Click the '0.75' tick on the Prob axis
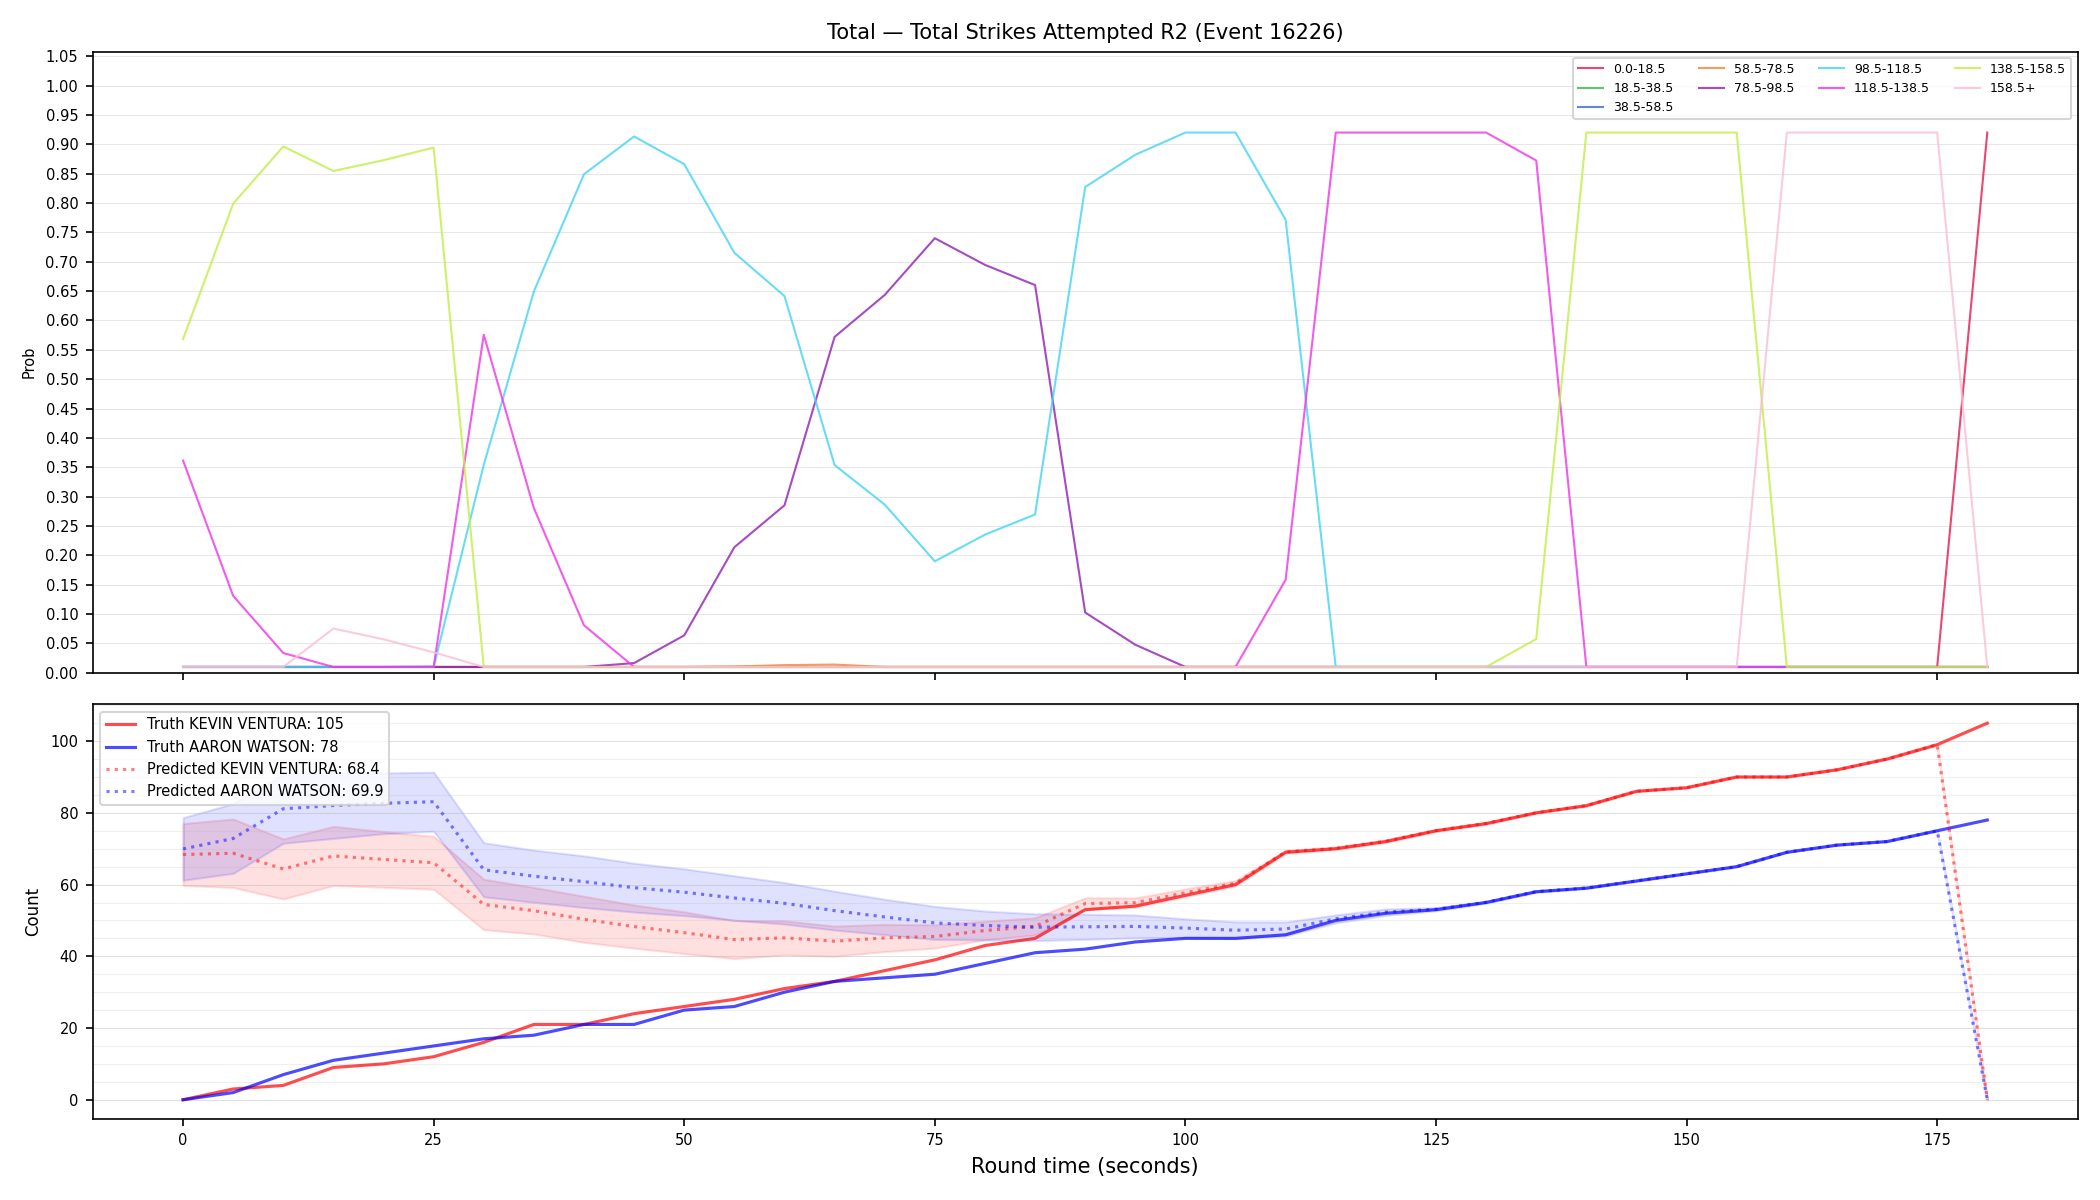Screen dimensions: 2100x1200 (x=62, y=233)
